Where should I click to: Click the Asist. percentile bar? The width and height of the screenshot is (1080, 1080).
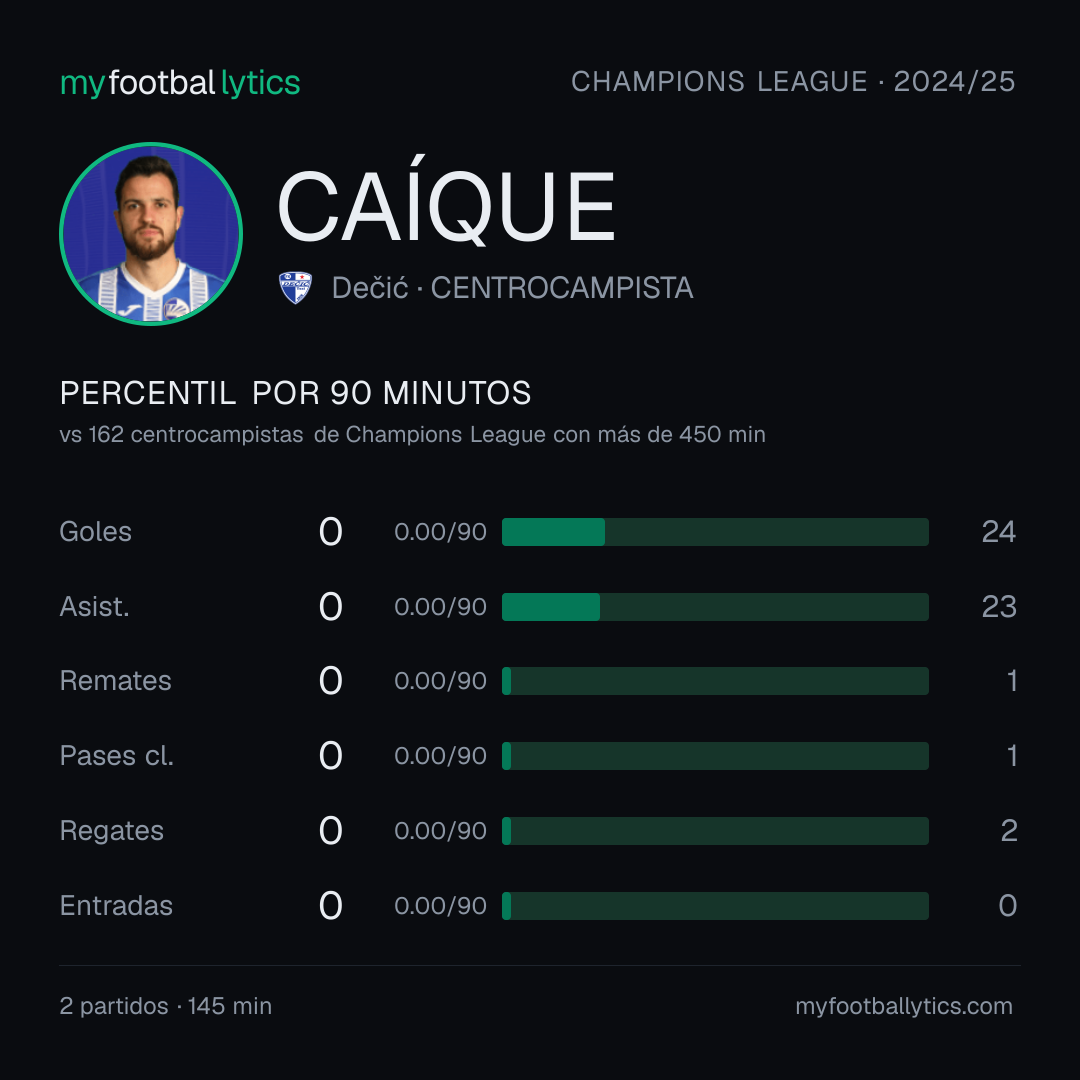click(x=715, y=607)
